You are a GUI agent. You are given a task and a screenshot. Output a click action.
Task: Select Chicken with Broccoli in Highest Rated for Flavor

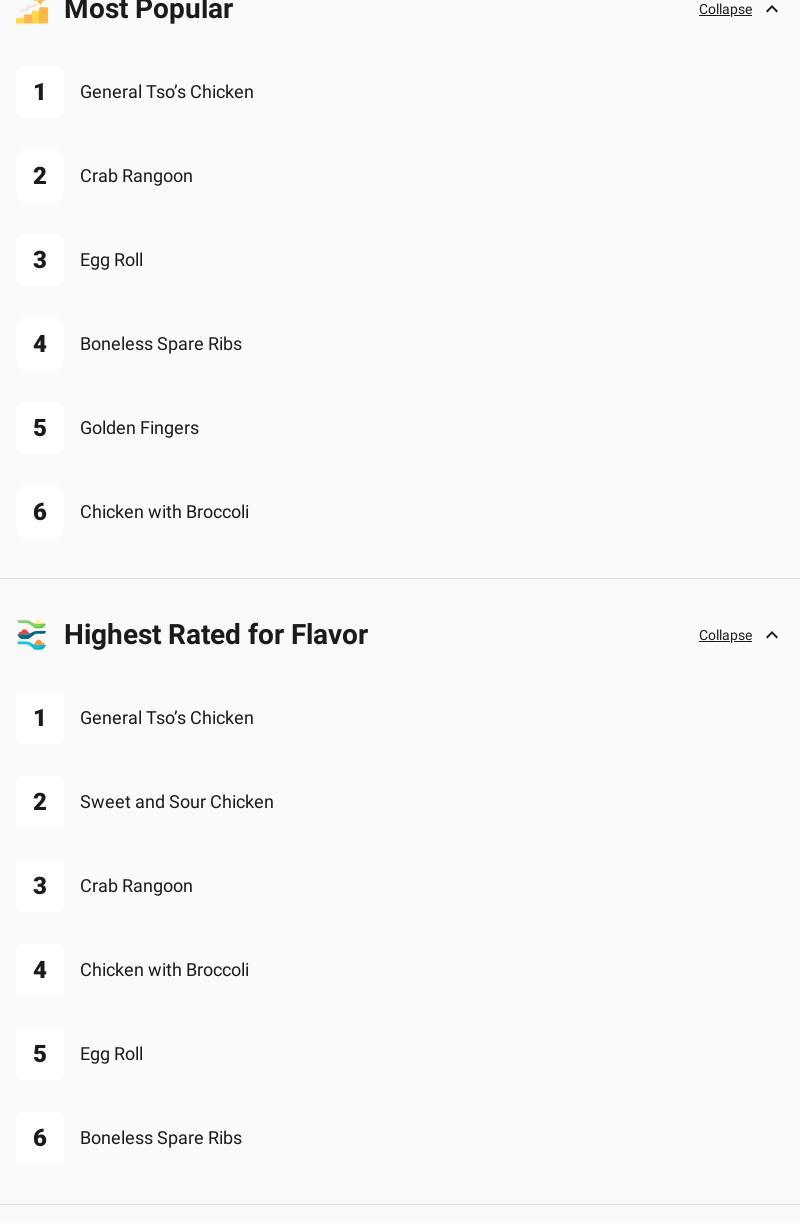coord(164,970)
